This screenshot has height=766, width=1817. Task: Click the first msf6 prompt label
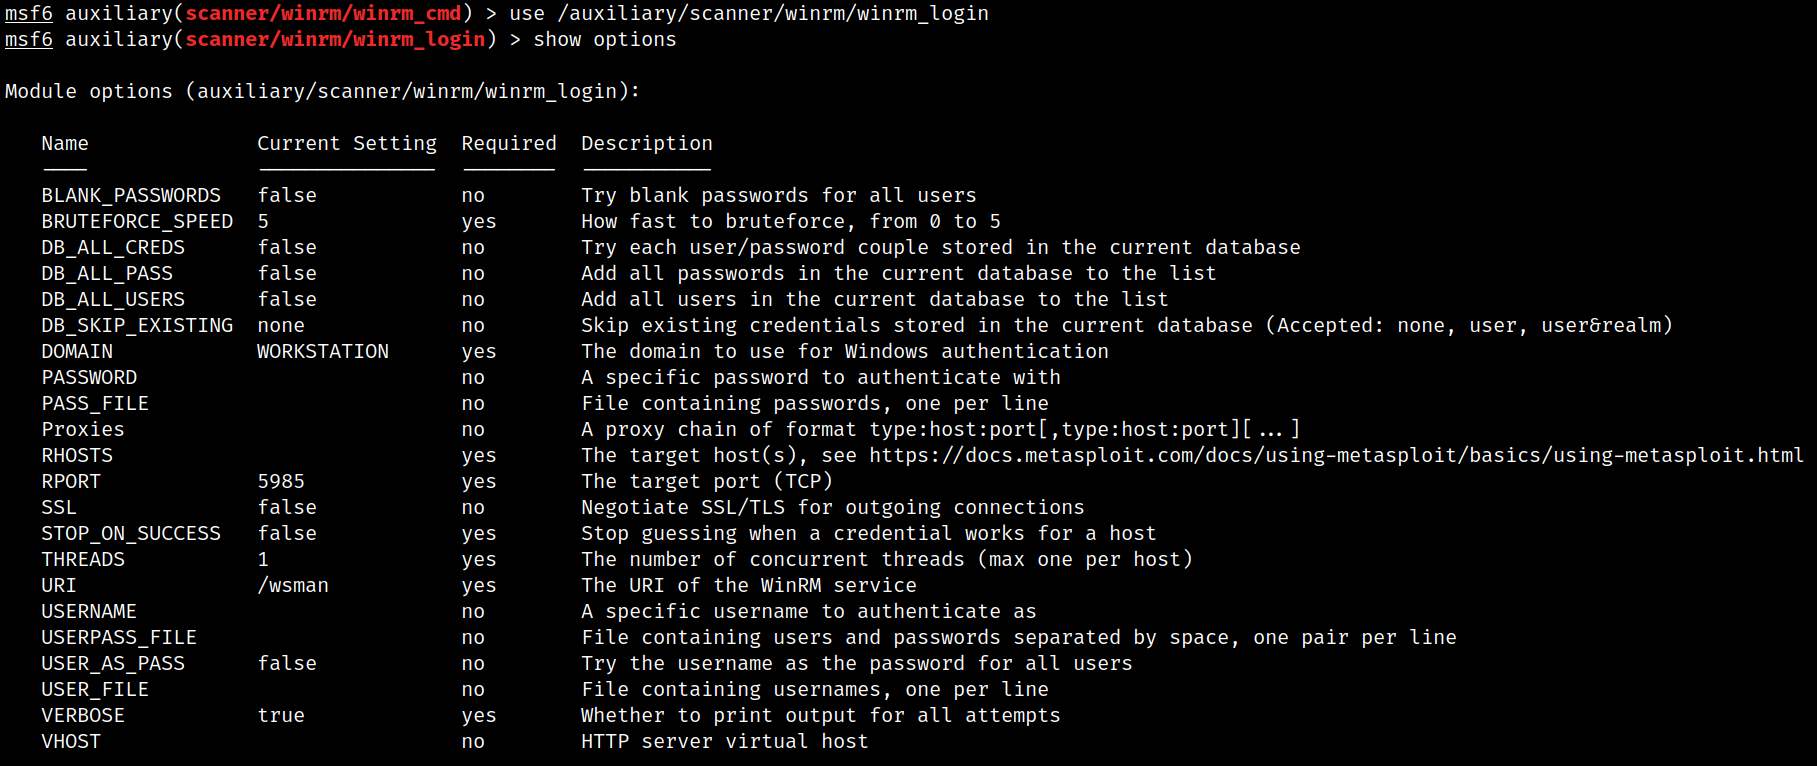[x=29, y=13]
